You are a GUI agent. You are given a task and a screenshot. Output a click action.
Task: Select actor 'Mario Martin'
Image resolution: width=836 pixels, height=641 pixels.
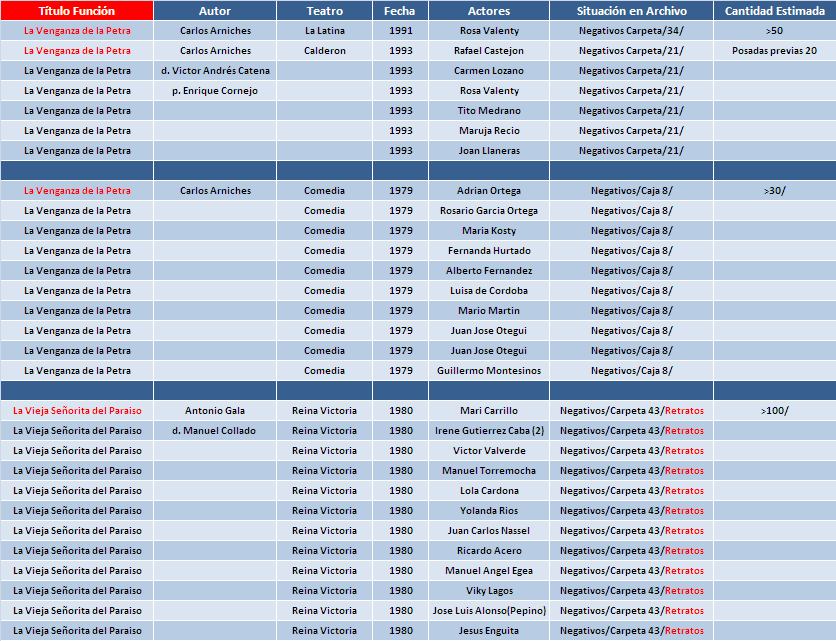click(489, 311)
